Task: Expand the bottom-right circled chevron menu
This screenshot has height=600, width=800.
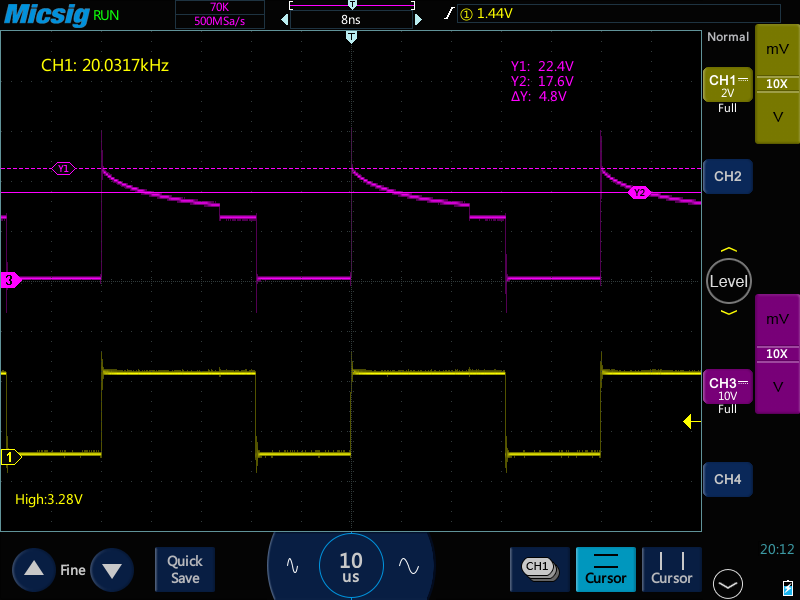Action: coord(727,583)
